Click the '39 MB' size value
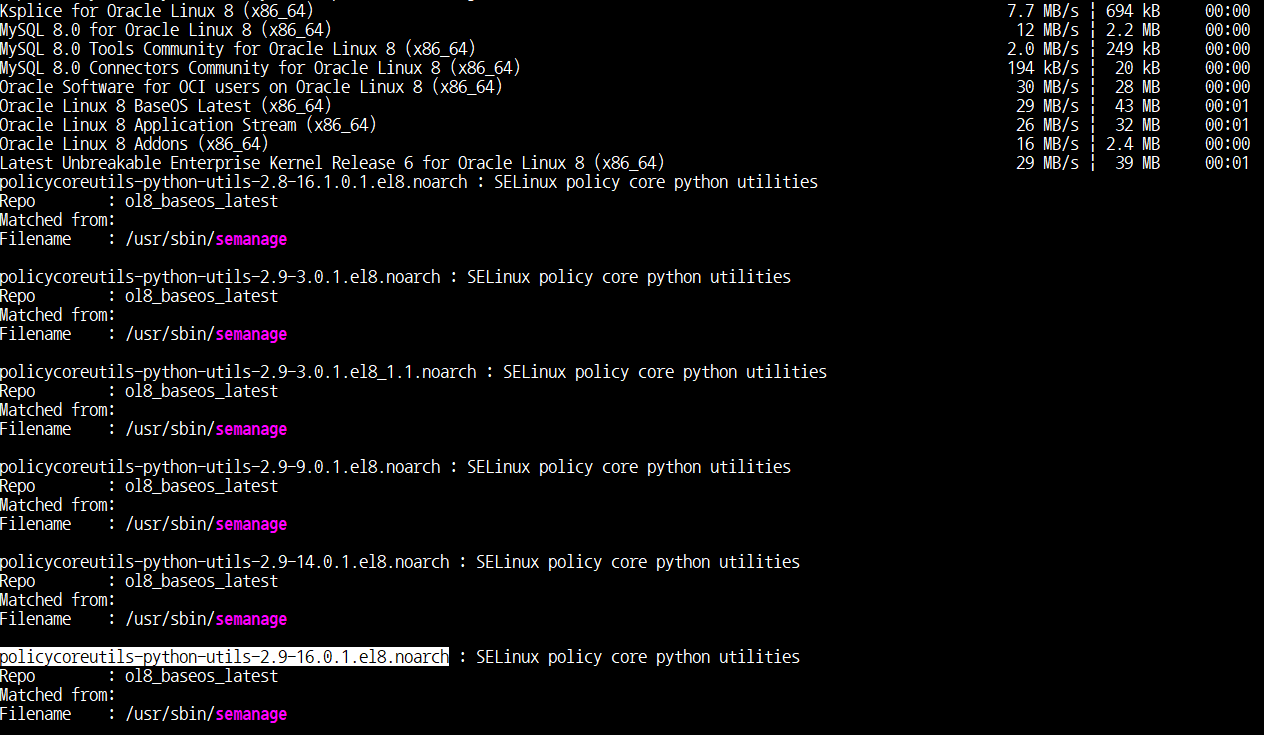This screenshot has width=1264, height=735. tap(1138, 163)
